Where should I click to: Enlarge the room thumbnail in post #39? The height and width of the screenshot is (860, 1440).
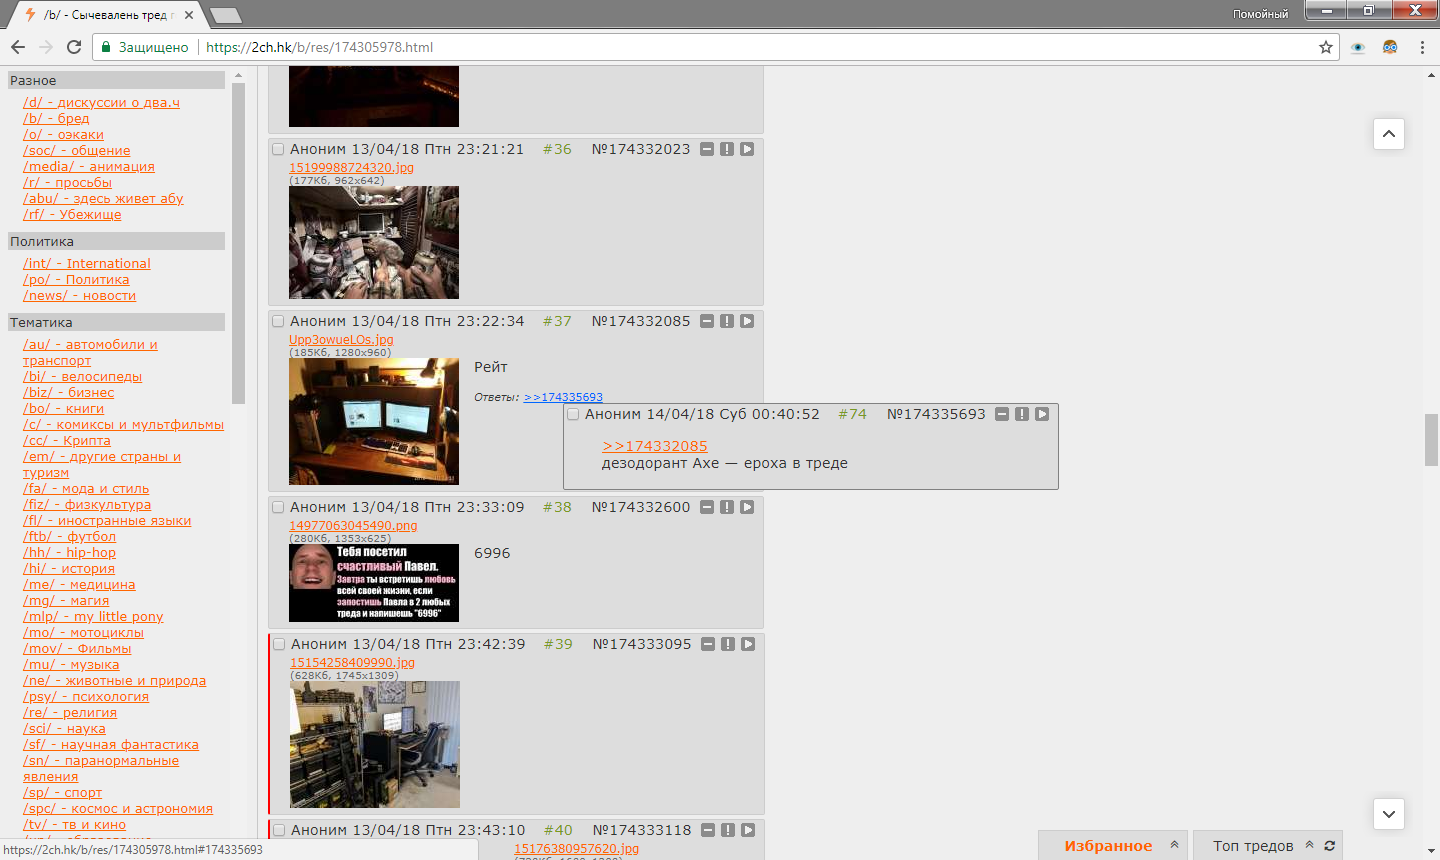tap(375, 744)
